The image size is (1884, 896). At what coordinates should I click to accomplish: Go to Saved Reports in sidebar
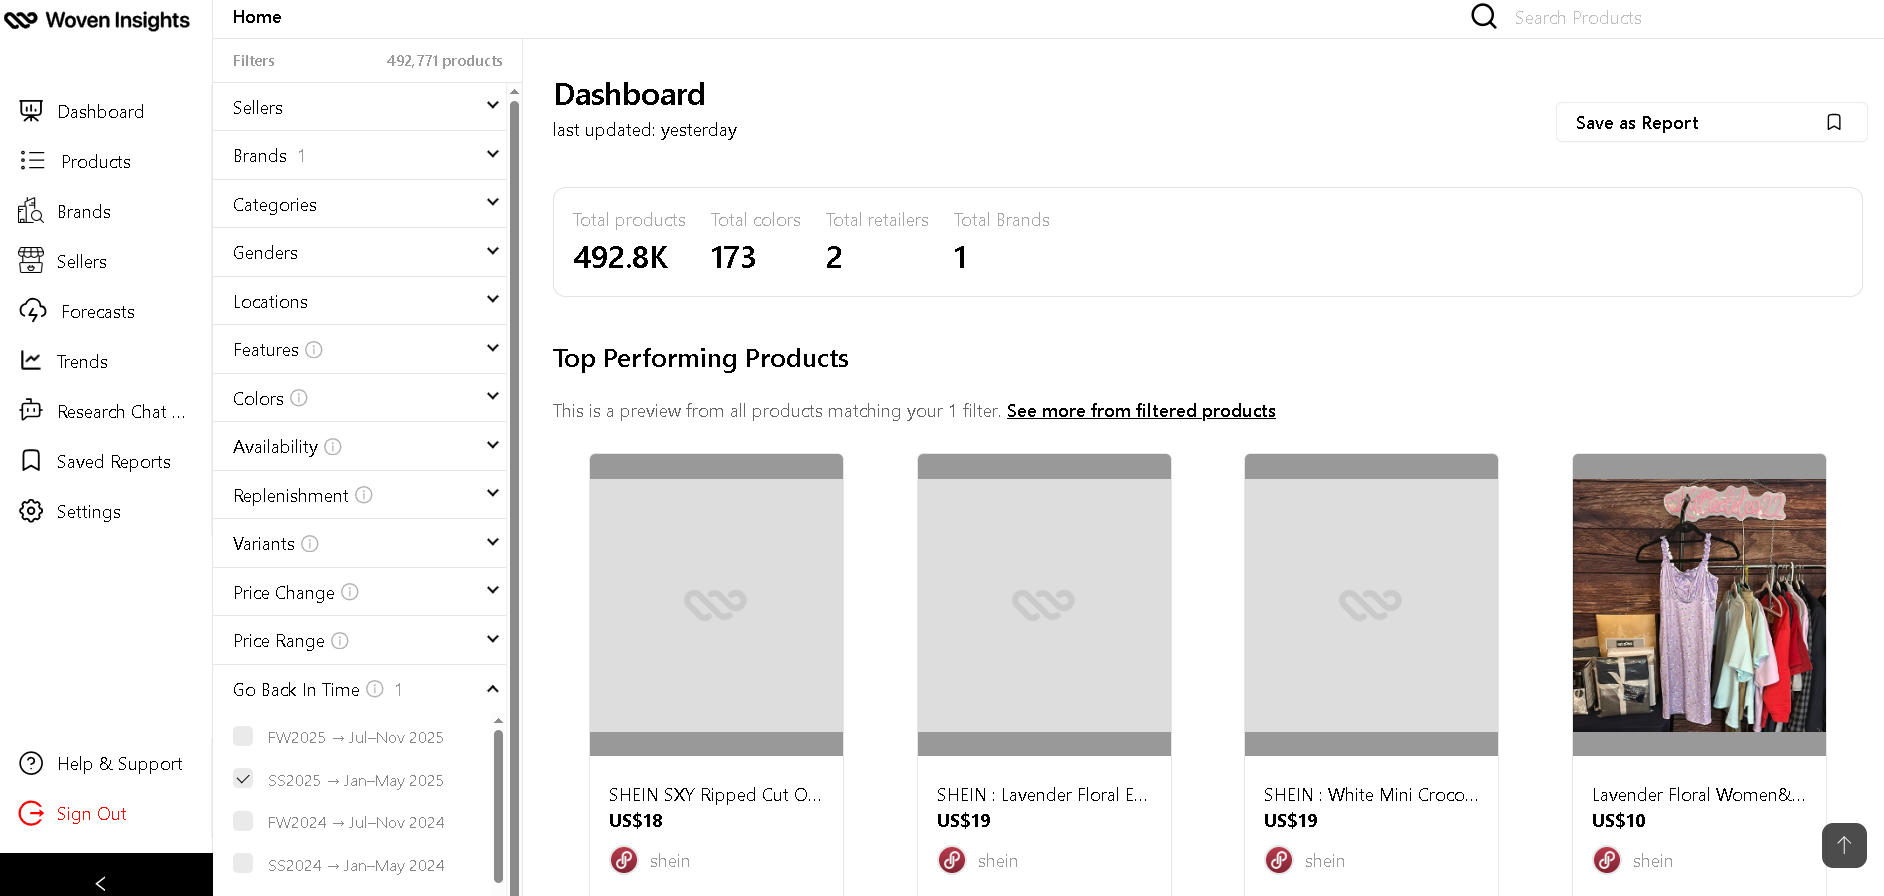(x=113, y=461)
